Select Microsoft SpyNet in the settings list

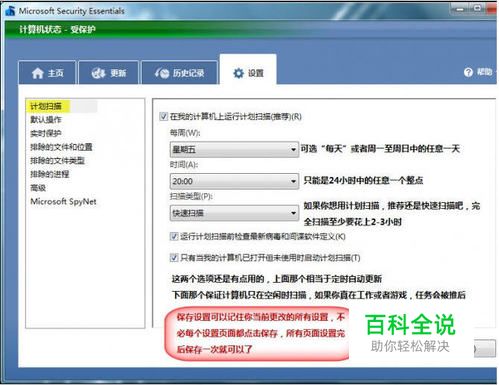point(63,201)
